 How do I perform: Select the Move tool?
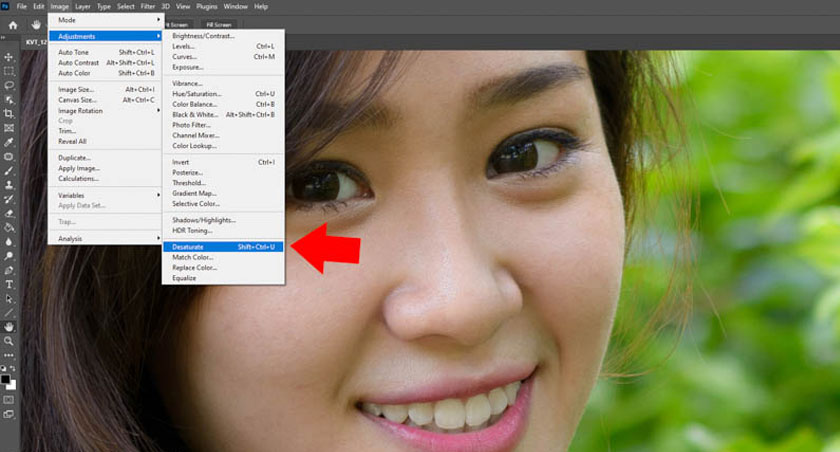[x=9, y=57]
